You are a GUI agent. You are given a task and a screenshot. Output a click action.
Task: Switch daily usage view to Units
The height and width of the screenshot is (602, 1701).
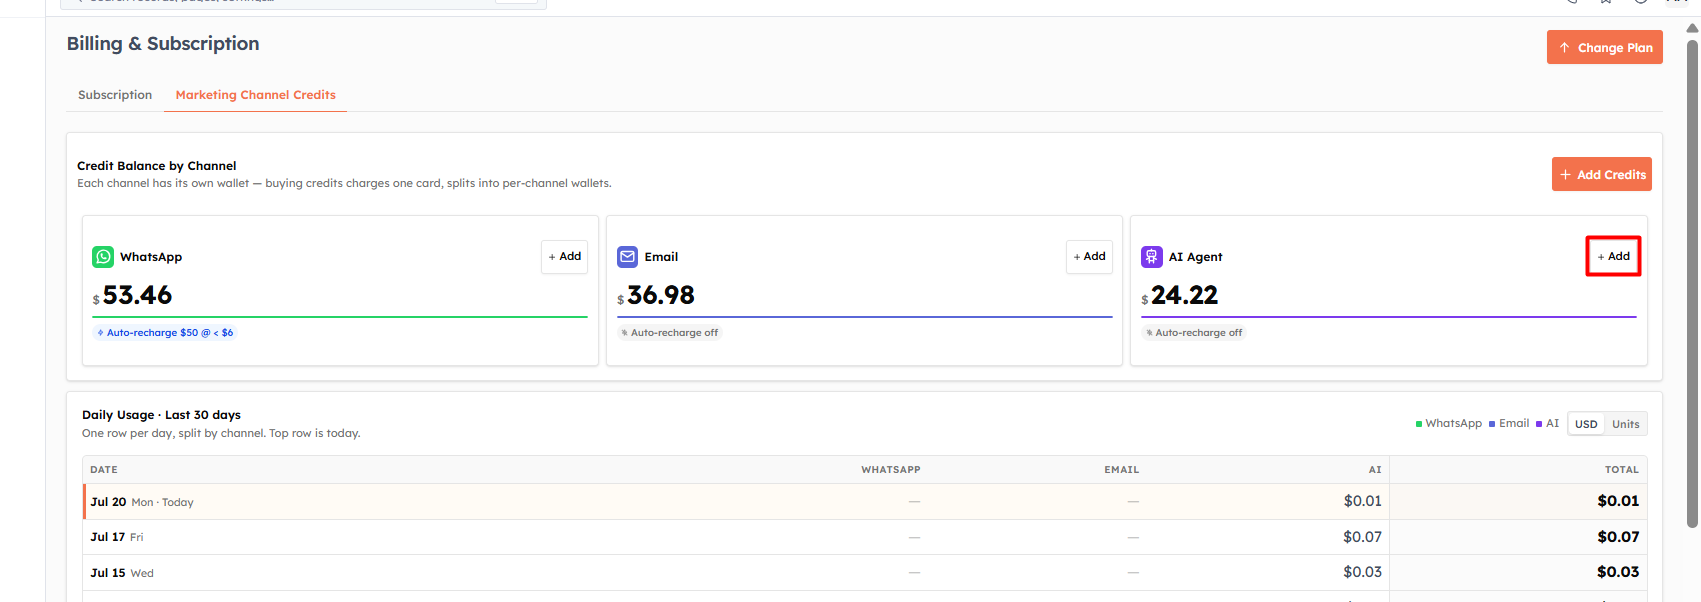click(x=1626, y=424)
